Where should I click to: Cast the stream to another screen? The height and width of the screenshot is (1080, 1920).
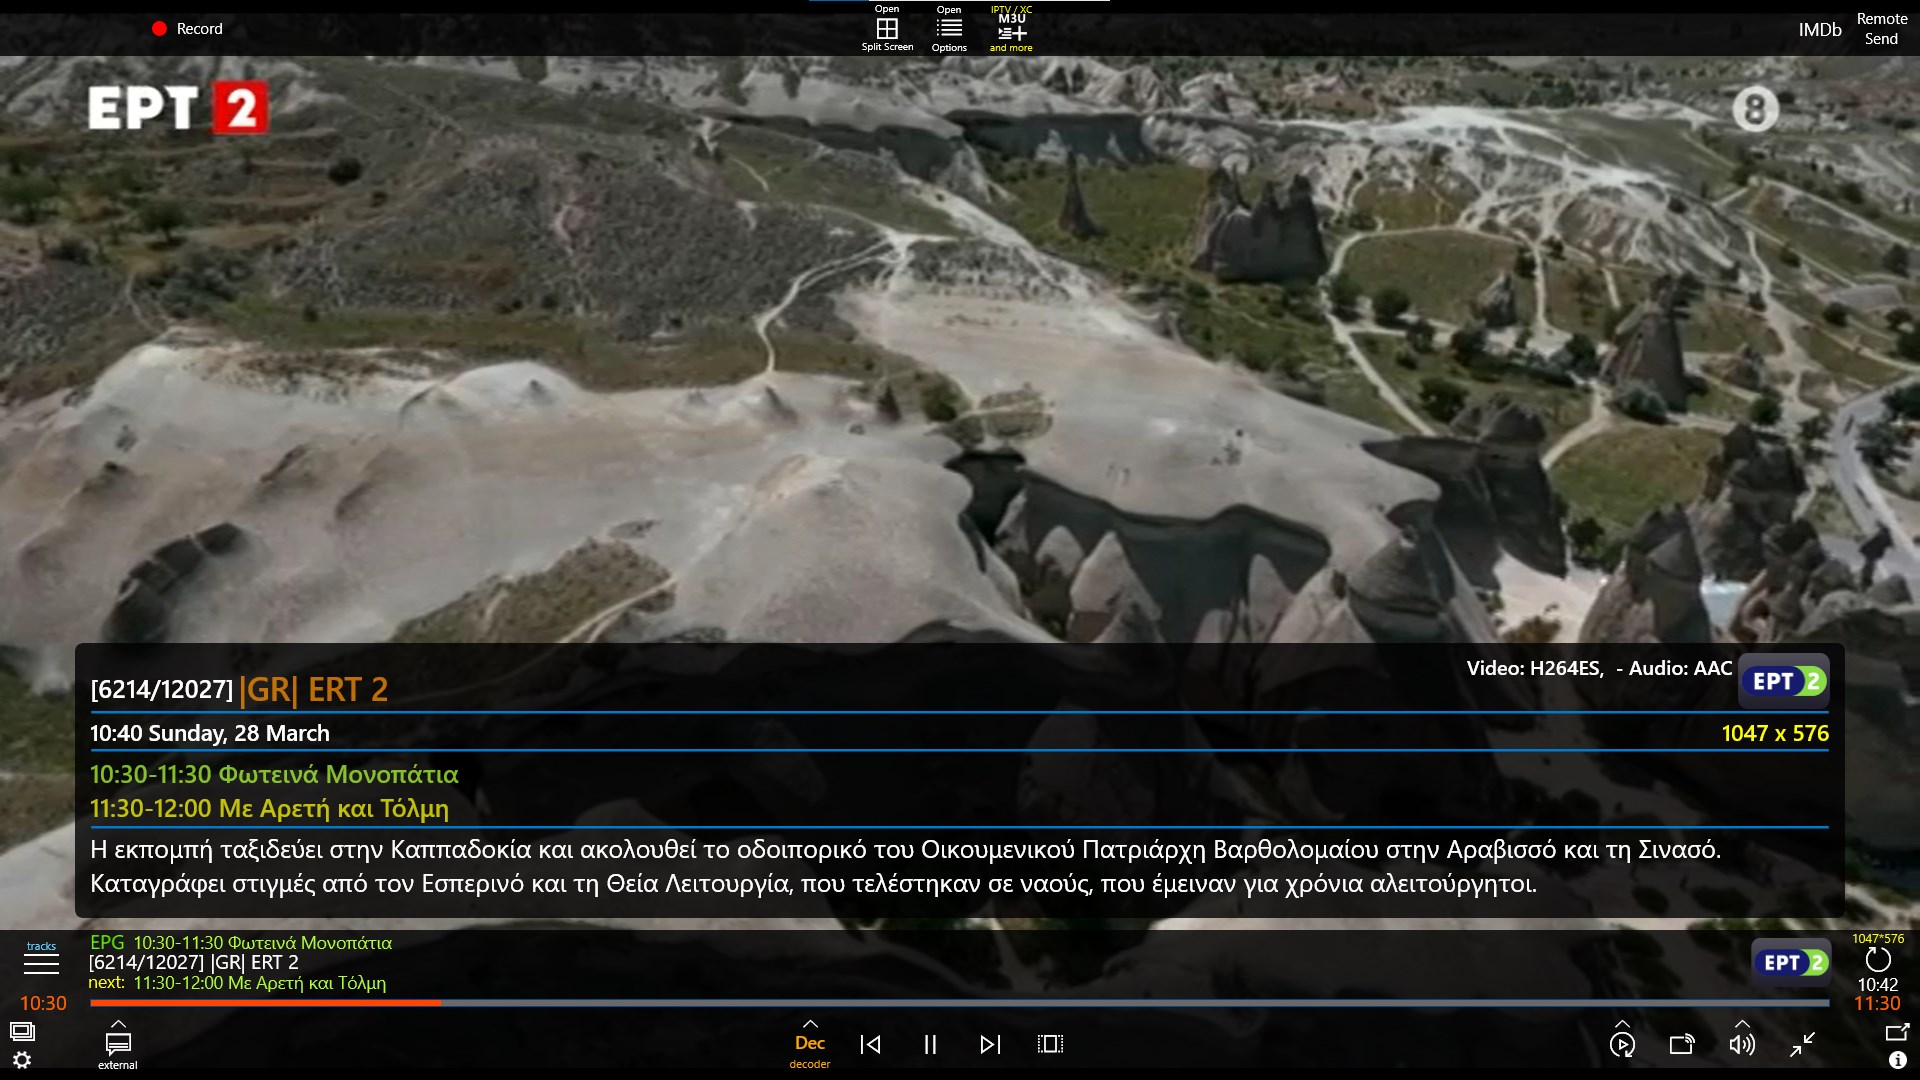(x=1683, y=1045)
